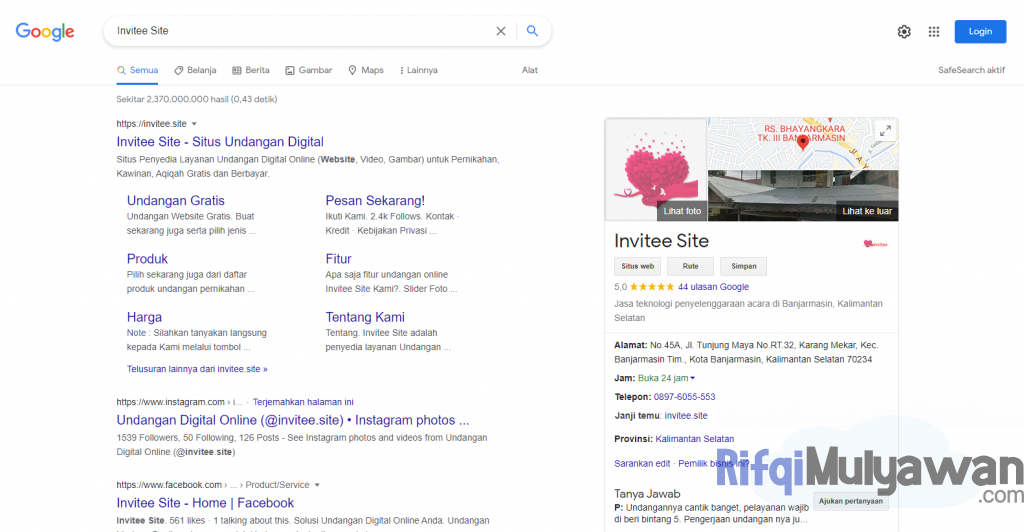Screen dimensions: 1024x532
Task: Open the Harga sitelink
Action: 144,317
